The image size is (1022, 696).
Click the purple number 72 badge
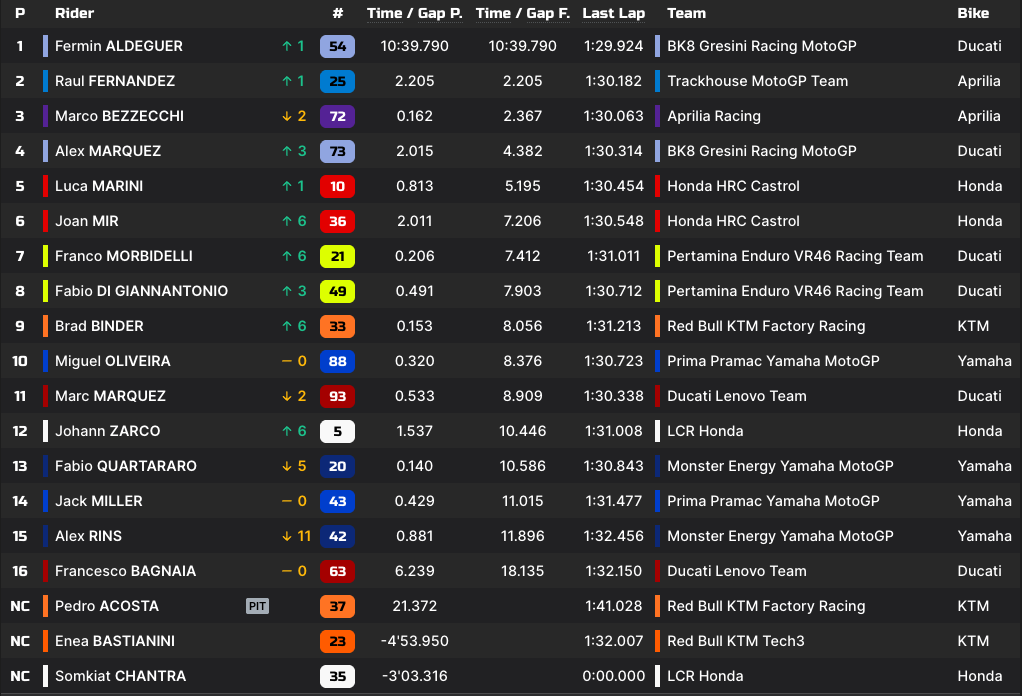[x=337, y=116]
